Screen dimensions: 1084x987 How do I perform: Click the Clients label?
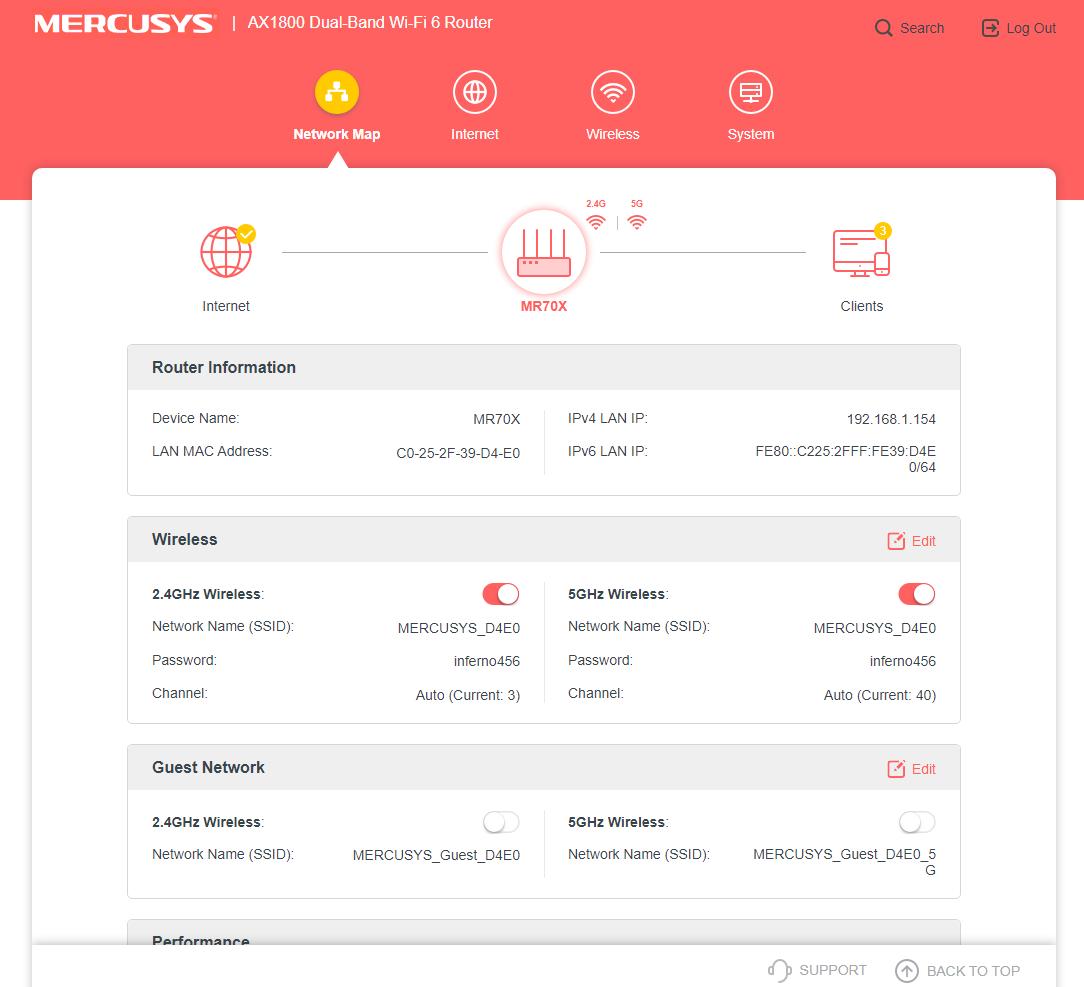pyautogui.click(x=861, y=306)
